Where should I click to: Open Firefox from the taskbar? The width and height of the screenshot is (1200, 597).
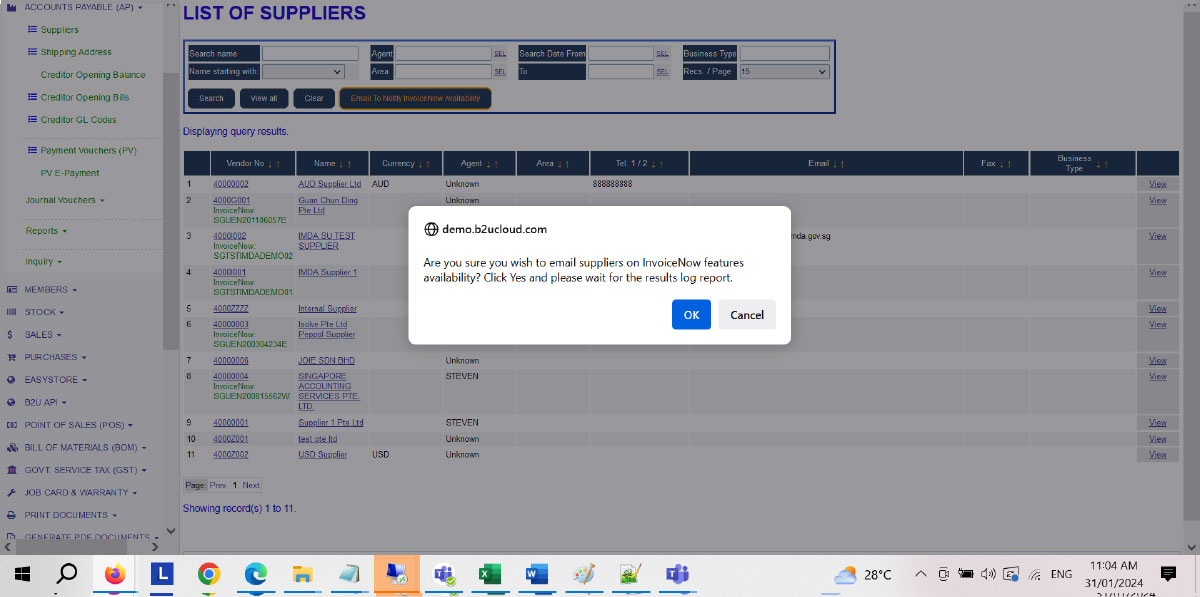point(115,574)
